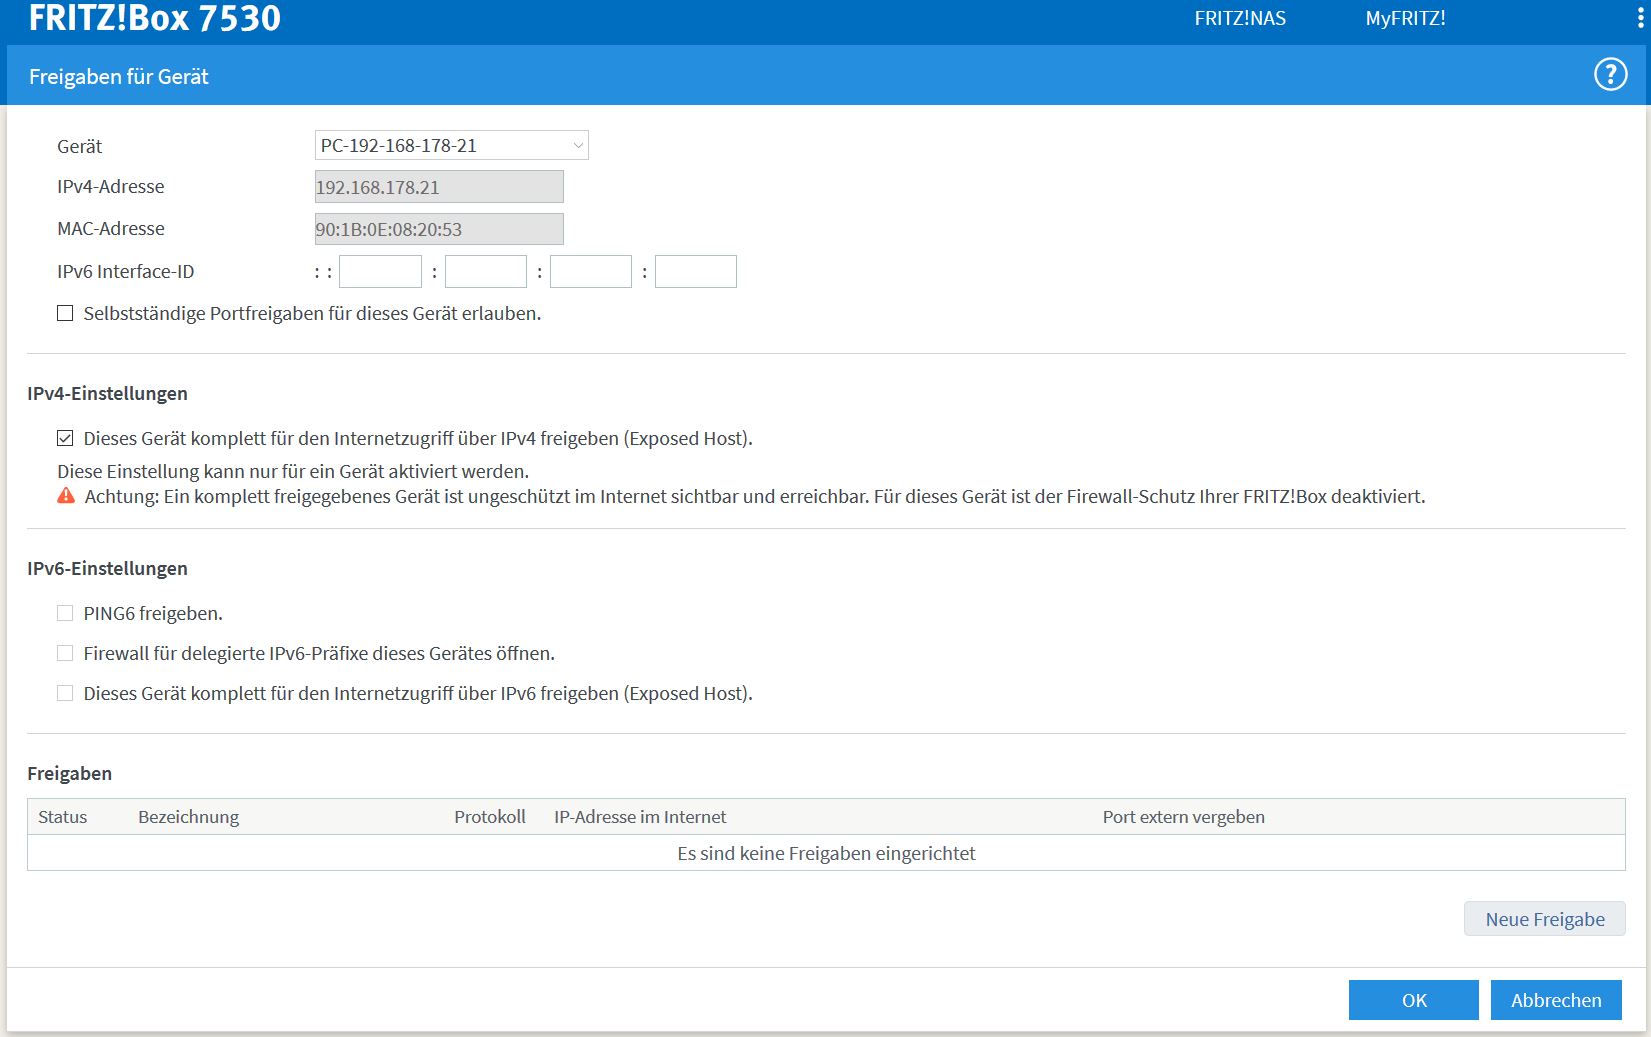Click the 'Es sind keine Freigaben eingerichtet' row

pyautogui.click(x=826, y=853)
